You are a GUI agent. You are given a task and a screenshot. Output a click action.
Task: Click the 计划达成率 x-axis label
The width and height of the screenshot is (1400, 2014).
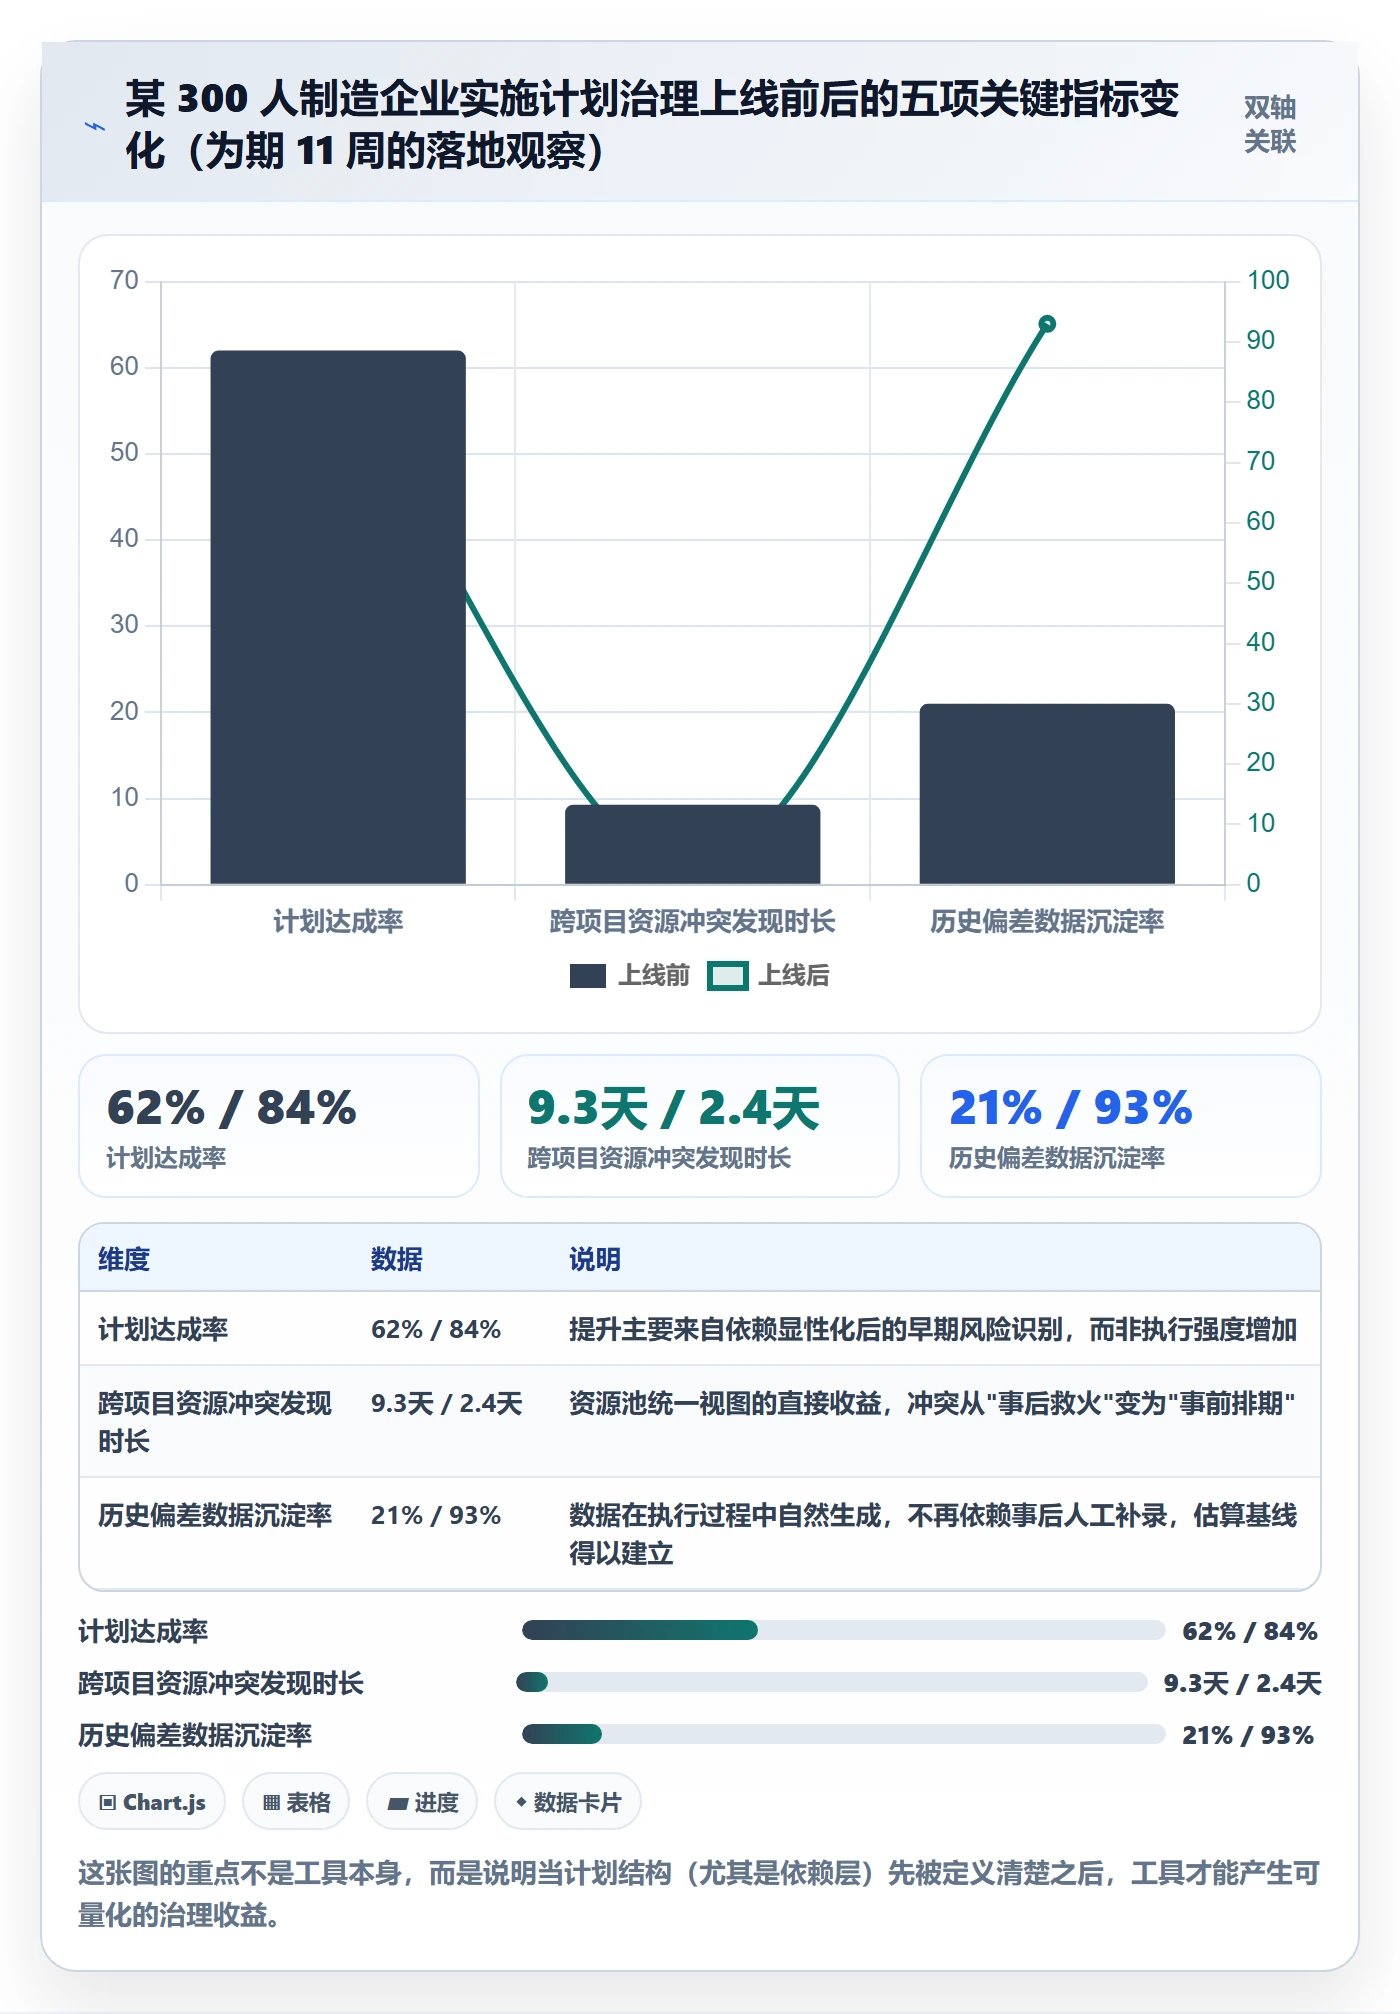[338, 921]
